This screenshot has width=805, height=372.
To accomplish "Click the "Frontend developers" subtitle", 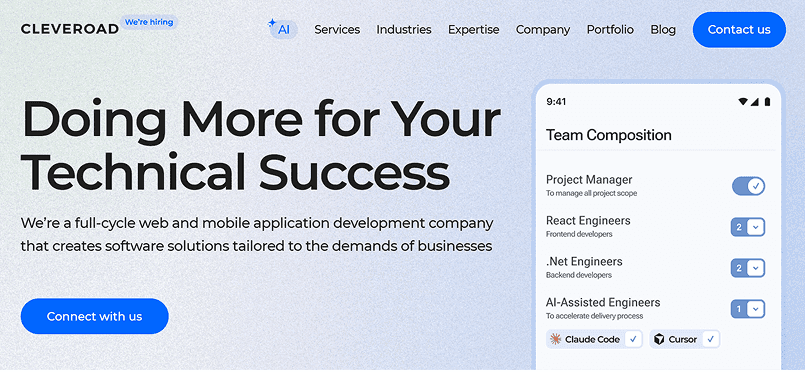I will coord(579,234).
